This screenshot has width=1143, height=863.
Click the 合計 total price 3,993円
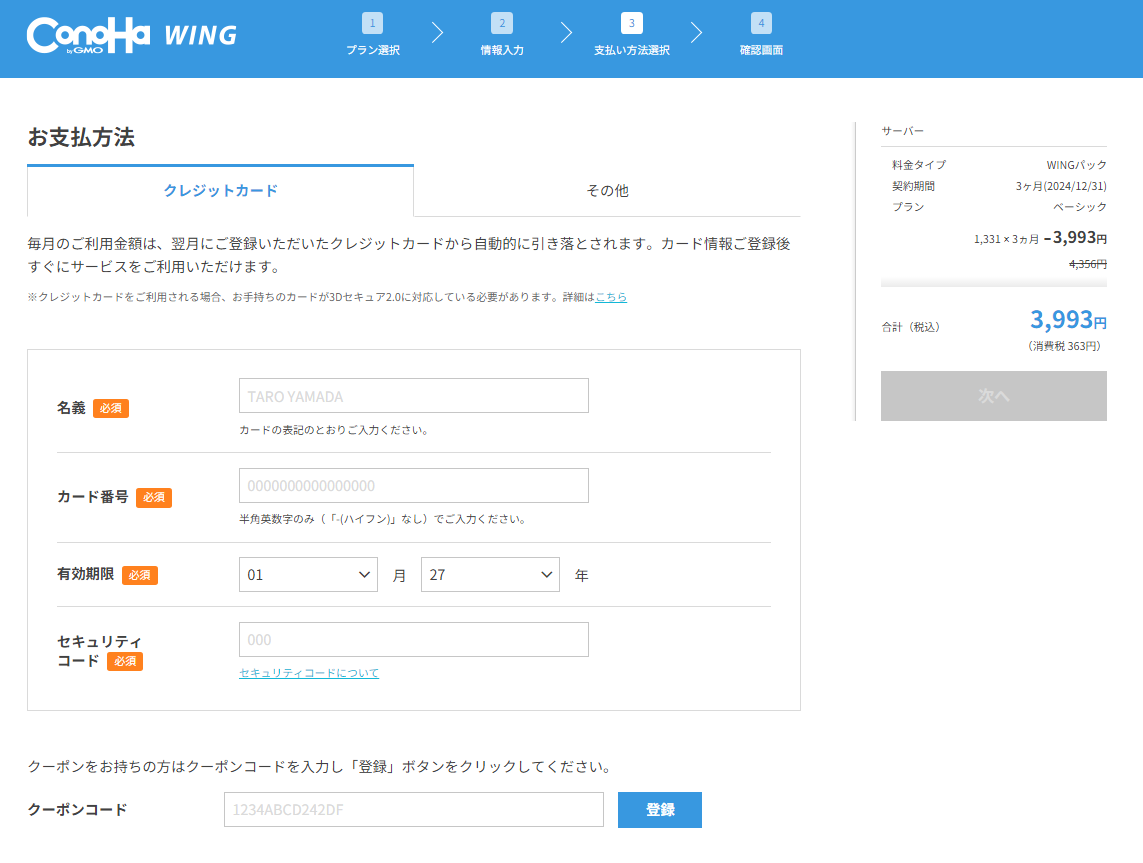(x=1067, y=321)
